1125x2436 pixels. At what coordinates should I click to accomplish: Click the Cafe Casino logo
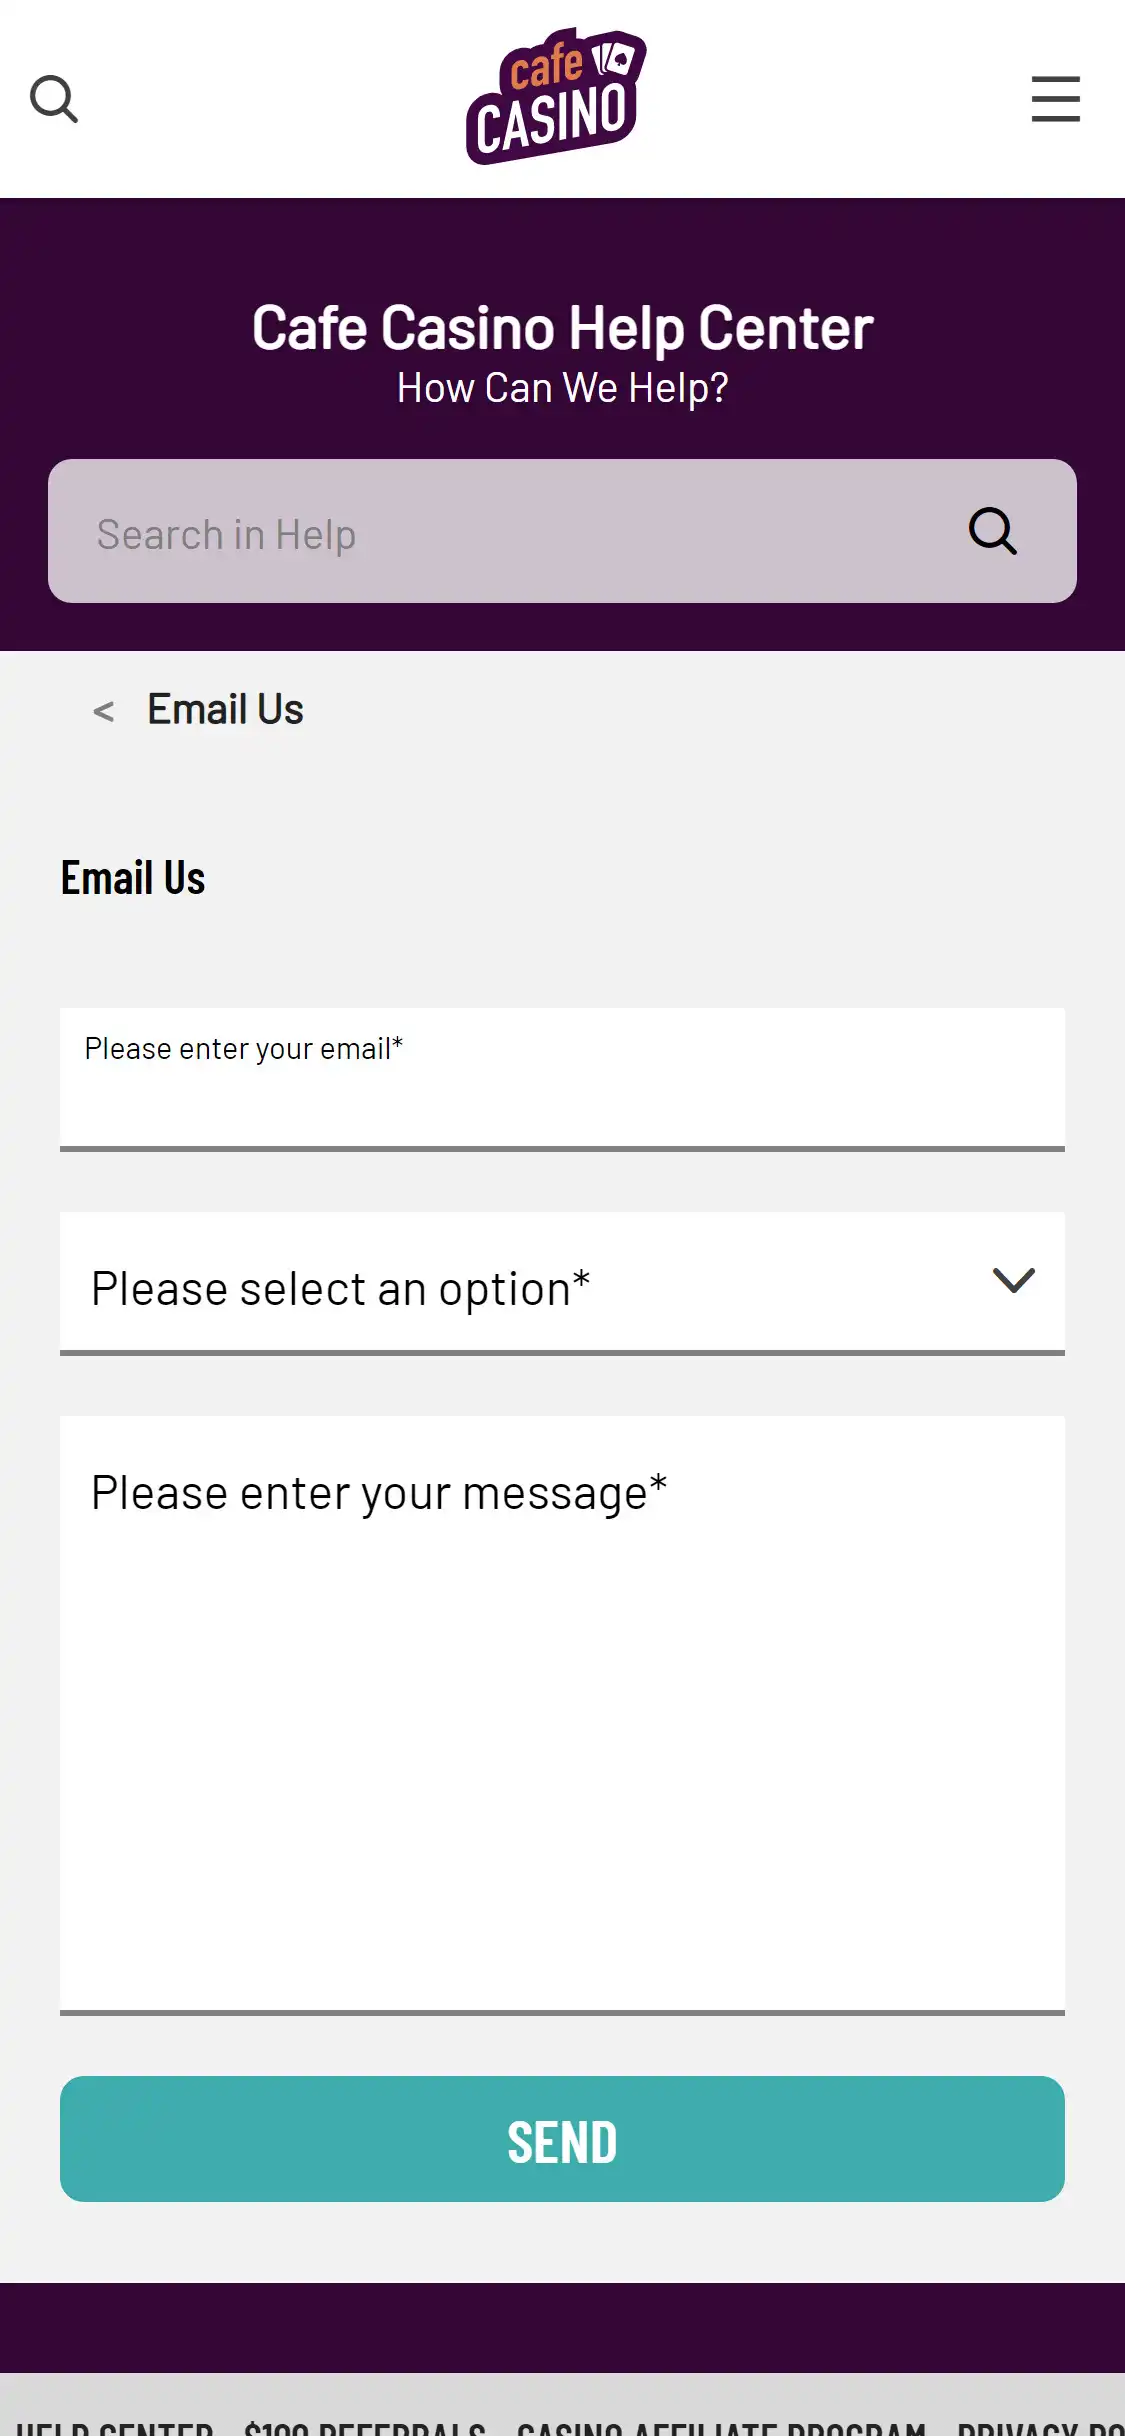pyautogui.click(x=556, y=97)
